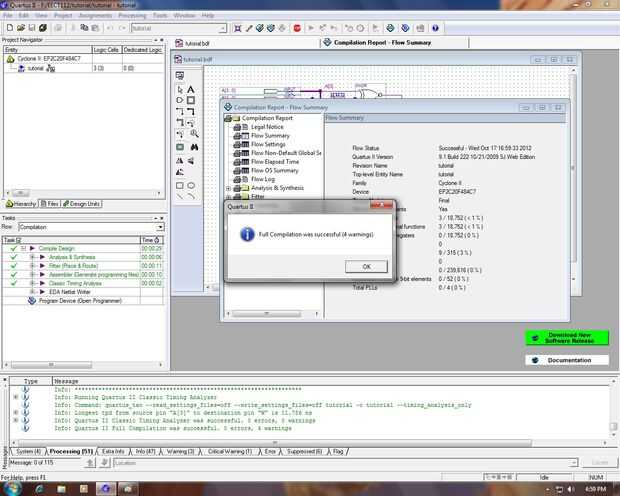Click the blue Help icon in toolbar

click(x=435, y=28)
